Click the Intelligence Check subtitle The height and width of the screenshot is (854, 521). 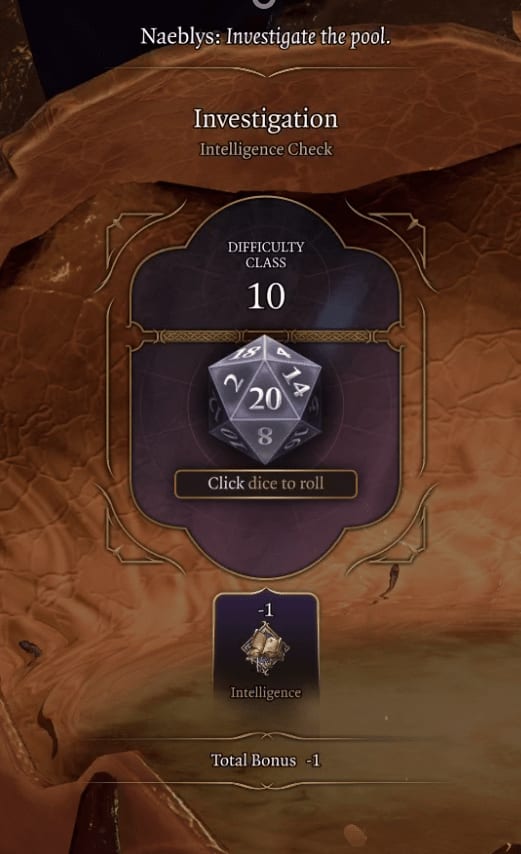tap(266, 149)
